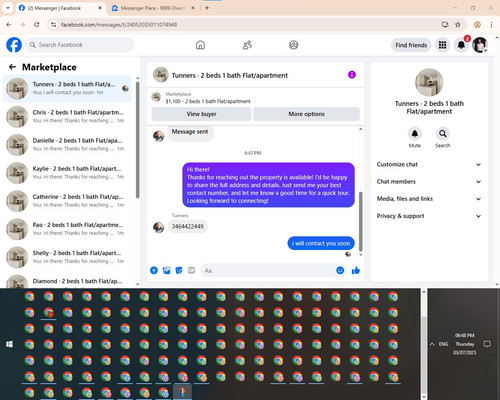
Task: Open the Marketplace listing $1,100 link
Action: tap(208, 101)
